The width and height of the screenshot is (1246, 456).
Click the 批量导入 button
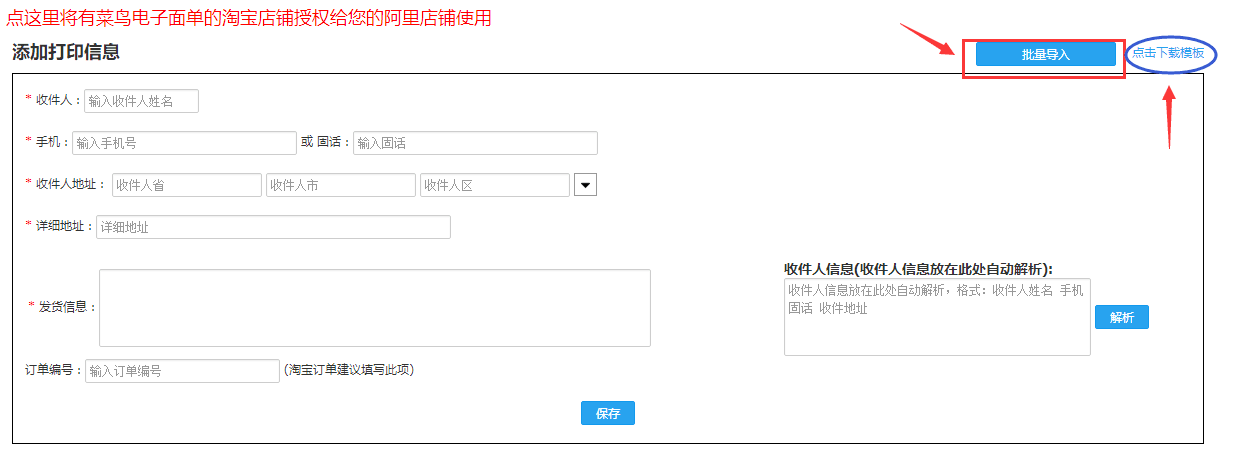1045,55
